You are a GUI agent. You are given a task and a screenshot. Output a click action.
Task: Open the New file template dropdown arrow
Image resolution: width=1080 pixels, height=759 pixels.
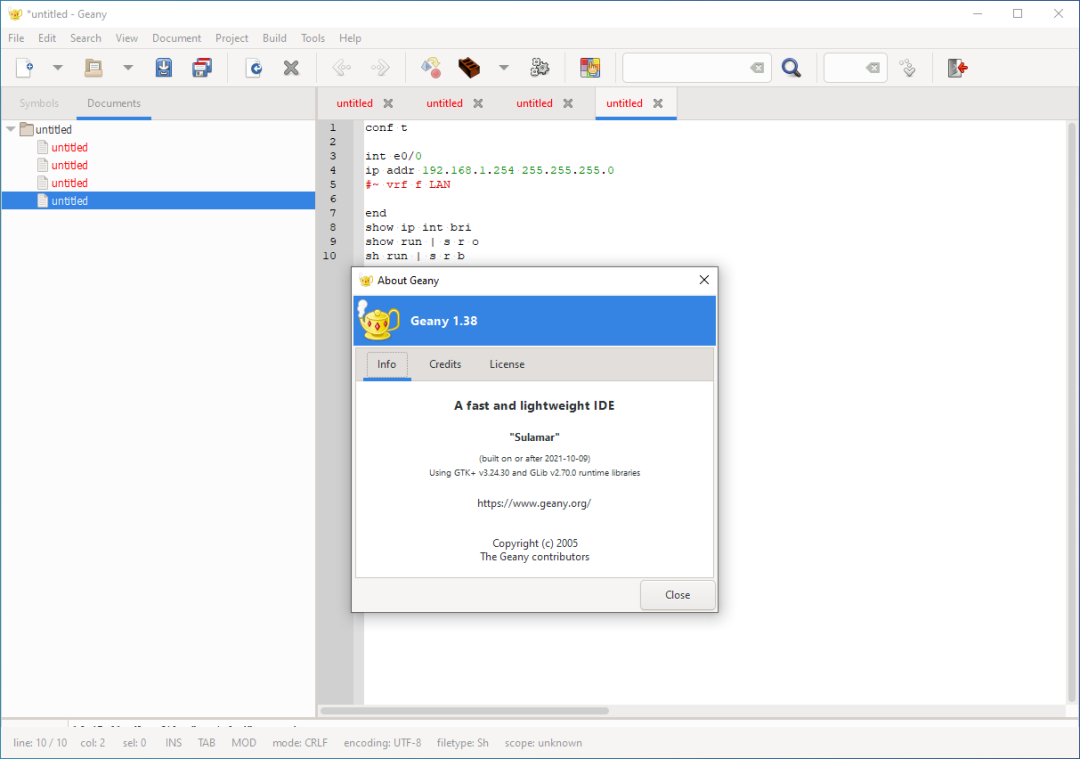(x=58, y=67)
